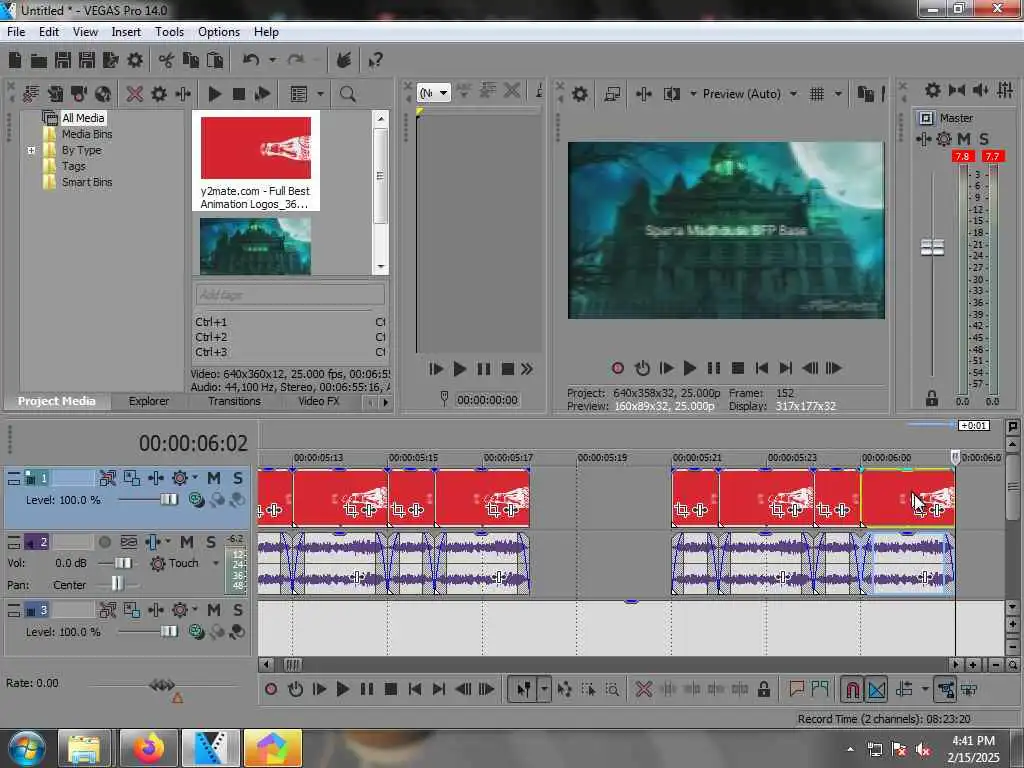The height and width of the screenshot is (768, 1024).
Task: Copy selection using the copy icon
Action: (x=191, y=61)
